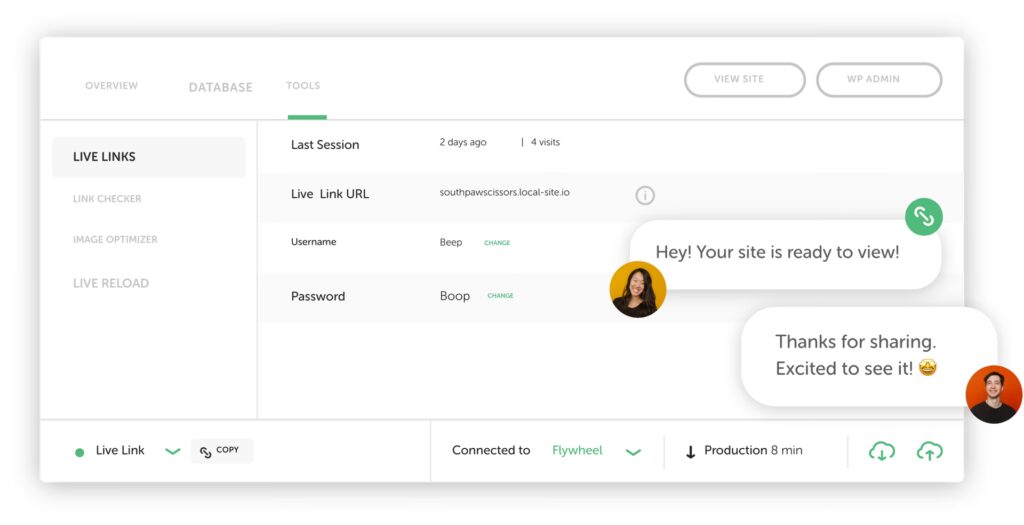The height and width of the screenshot is (525, 1024).
Task: Select Link Checker in the sidebar
Action: pos(107,199)
